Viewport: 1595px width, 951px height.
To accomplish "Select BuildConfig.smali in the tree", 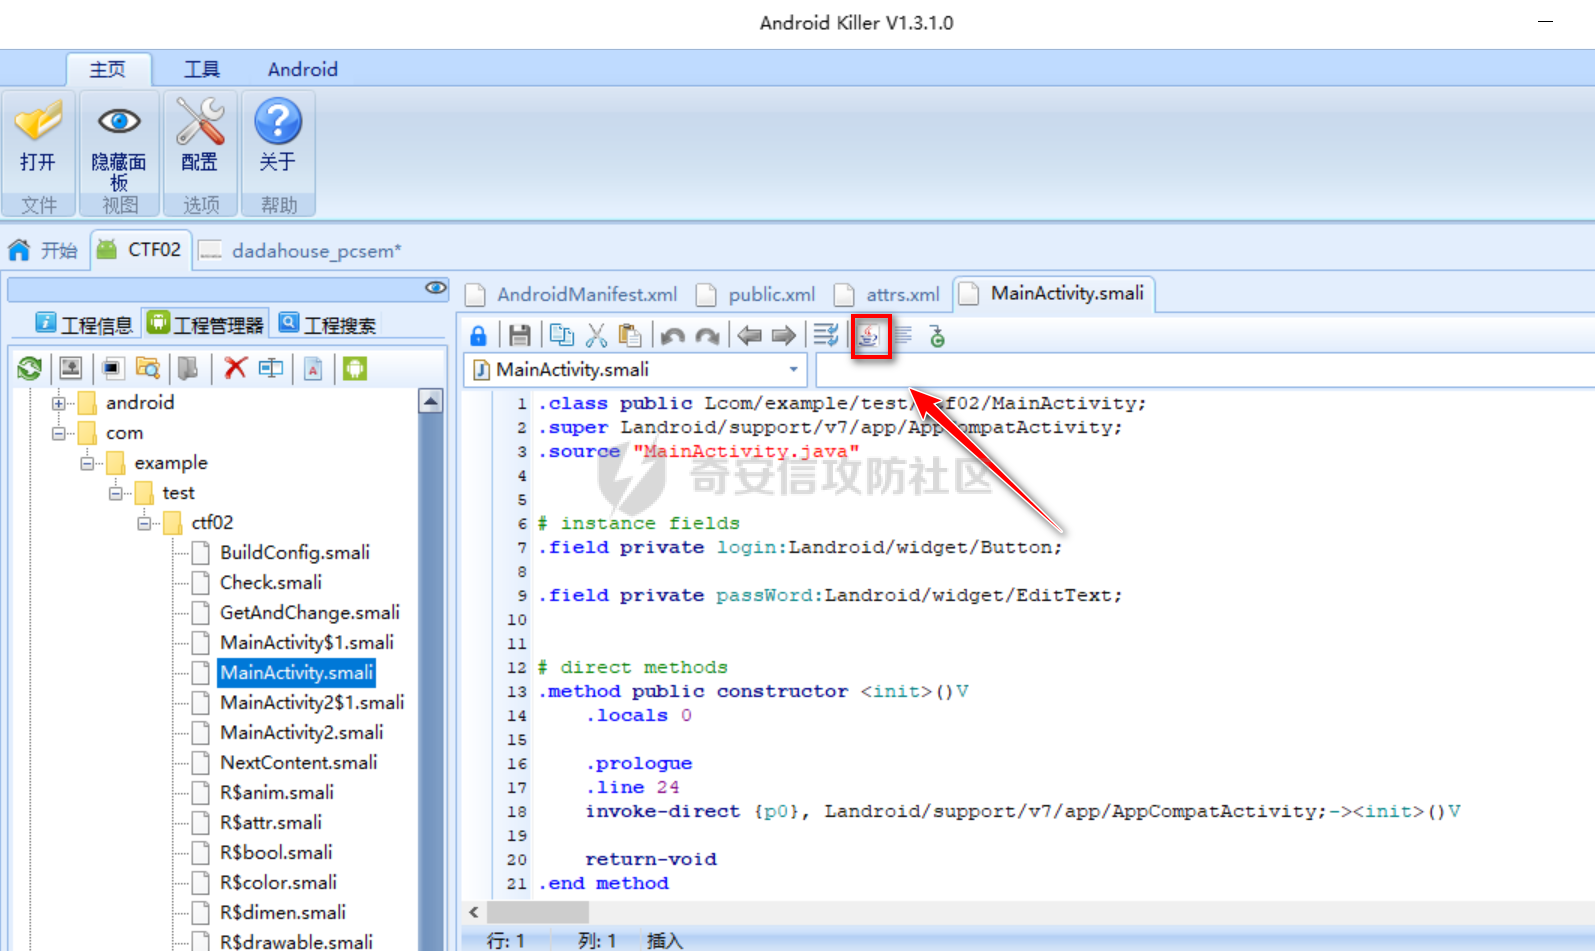I will tap(294, 552).
